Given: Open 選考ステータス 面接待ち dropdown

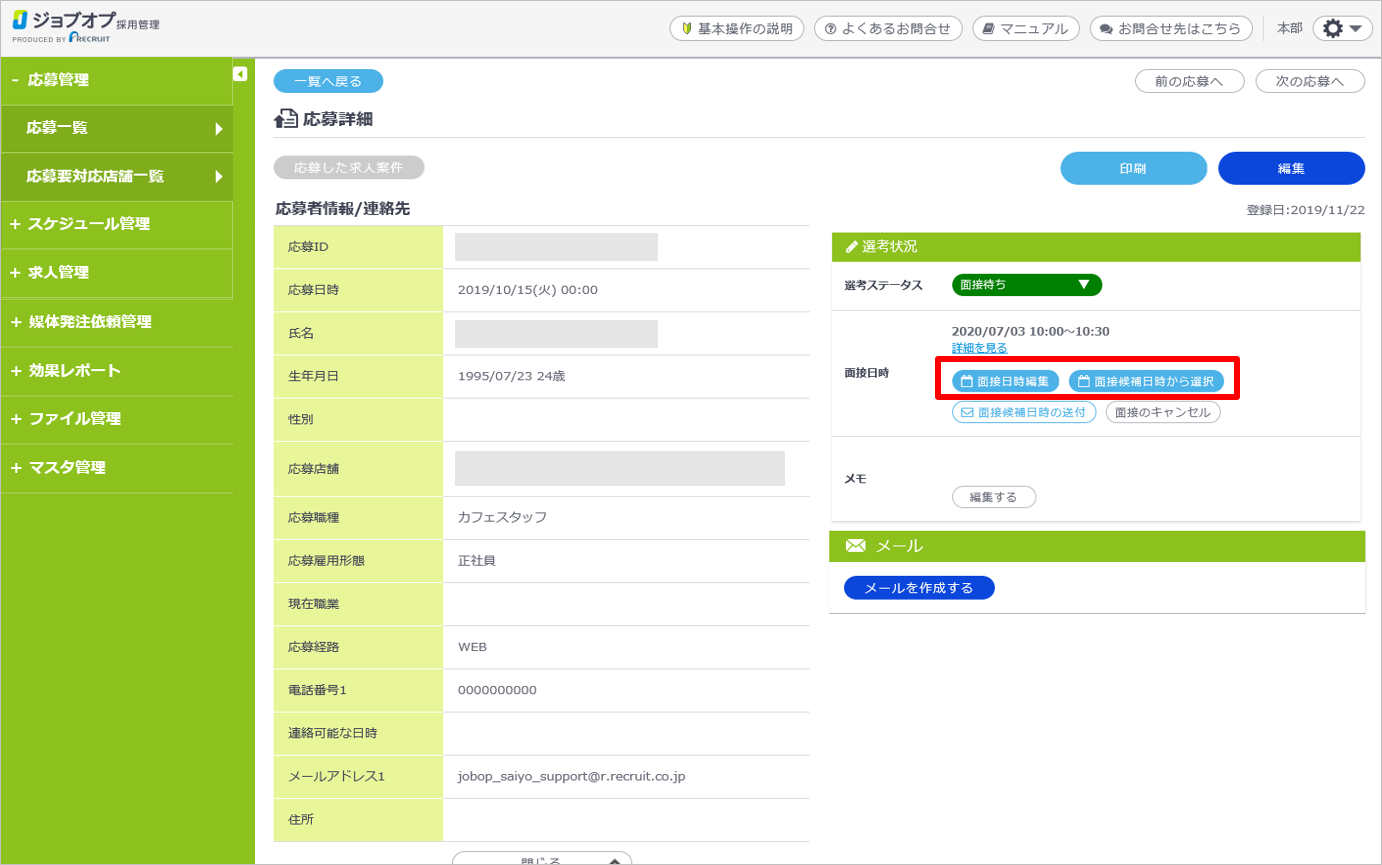Looking at the screenshot, I should (x=1026, y=285).
